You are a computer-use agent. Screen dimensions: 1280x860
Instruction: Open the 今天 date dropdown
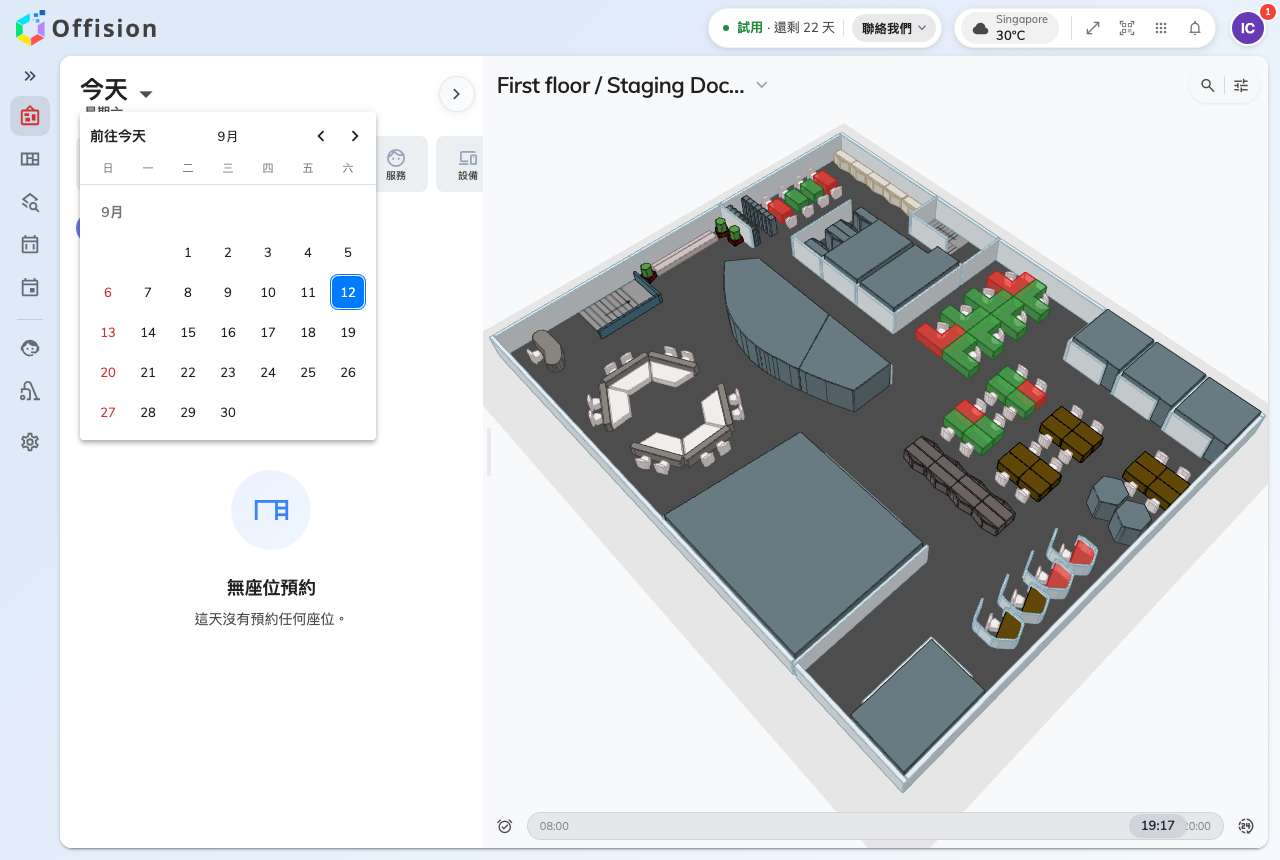[117, 92]
